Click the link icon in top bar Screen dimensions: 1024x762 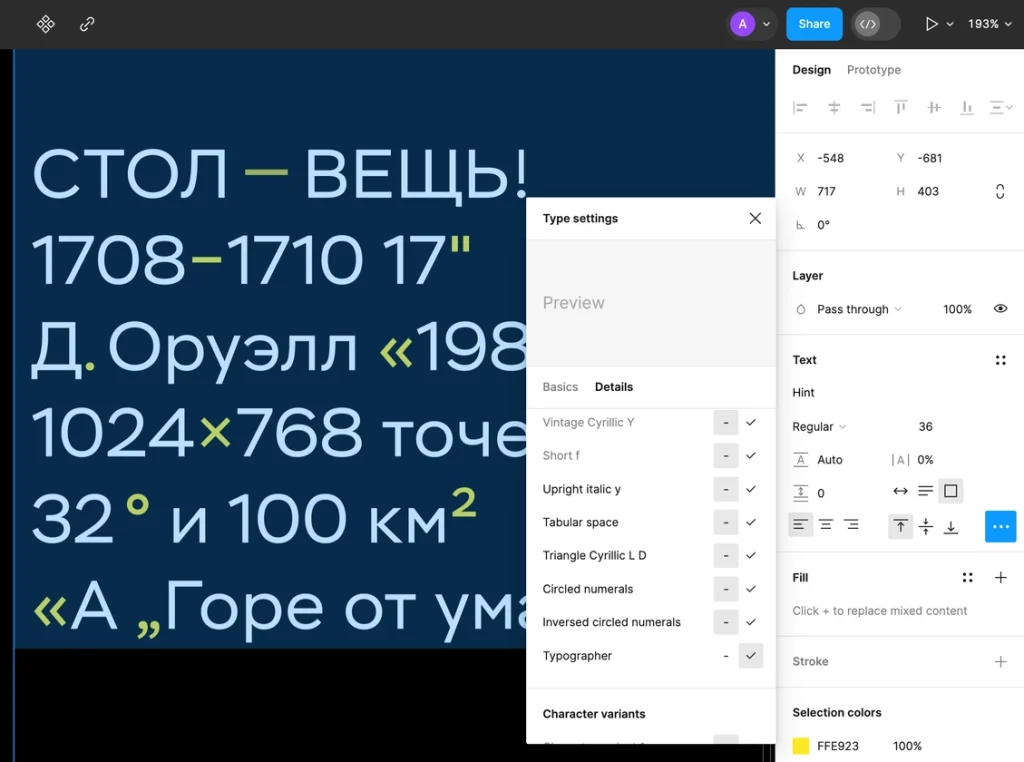coord(87,24)
